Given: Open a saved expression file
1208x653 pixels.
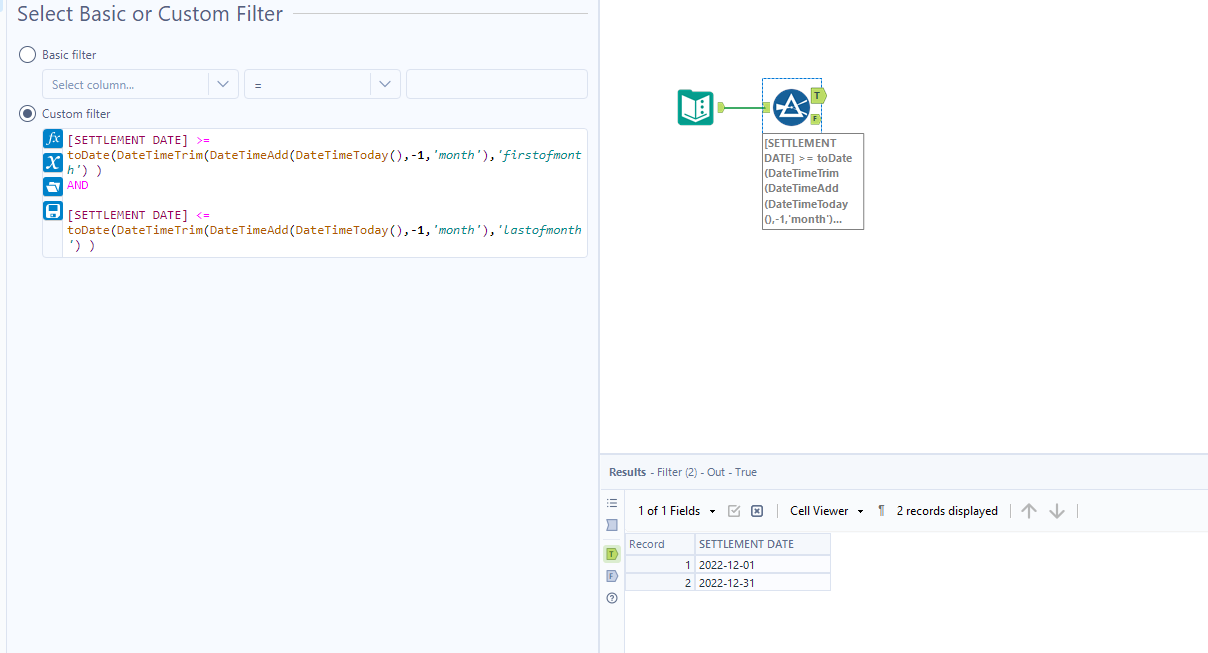Looking at the screenshot, I should tap(52, 186).
